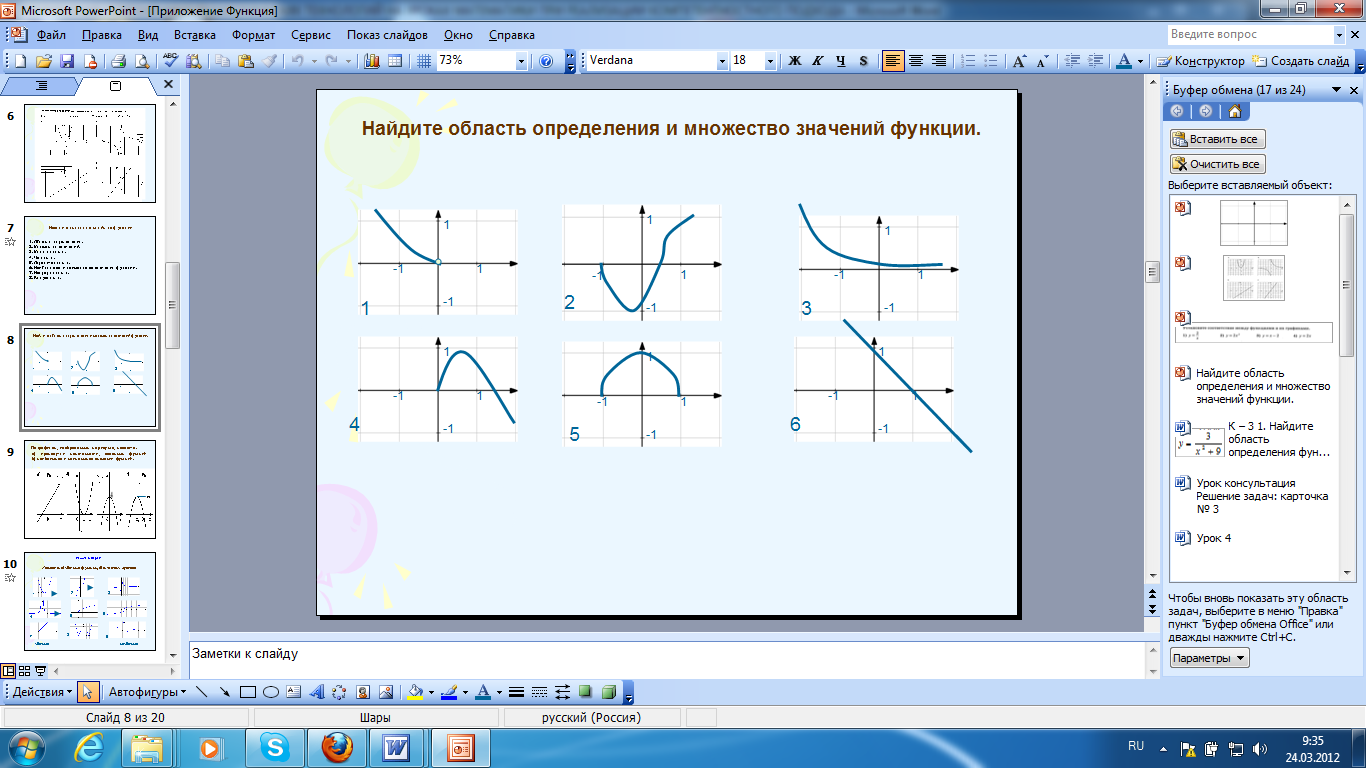The width and height of the screenshot is (1366, 768).
Task: Open the Действия dropdown
Action: point(41,692)
